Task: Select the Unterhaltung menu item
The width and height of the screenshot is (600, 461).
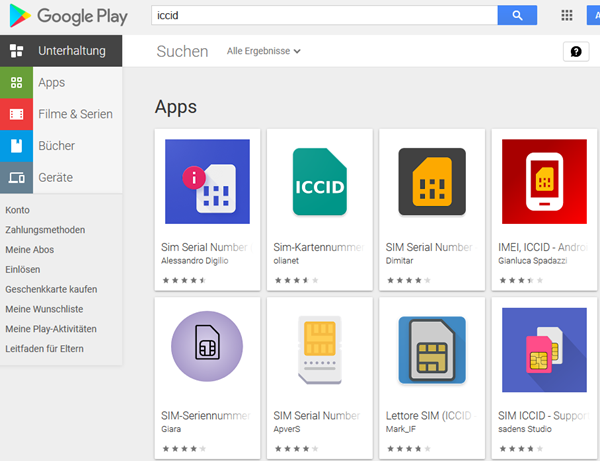Action: 61,51
